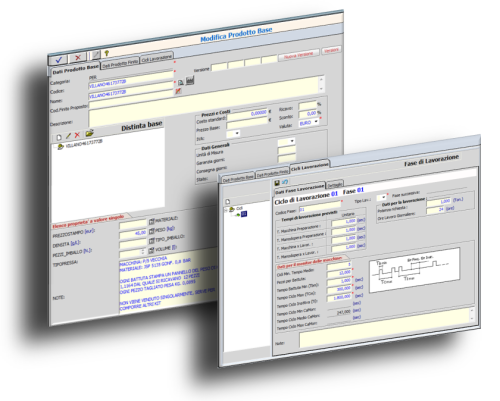Image resolution: width=500 pixels, height=401 pixels.
Task: Select the VILLANO tree item in Distinta base
Action: pyautogui.click(x=83, y=144)
